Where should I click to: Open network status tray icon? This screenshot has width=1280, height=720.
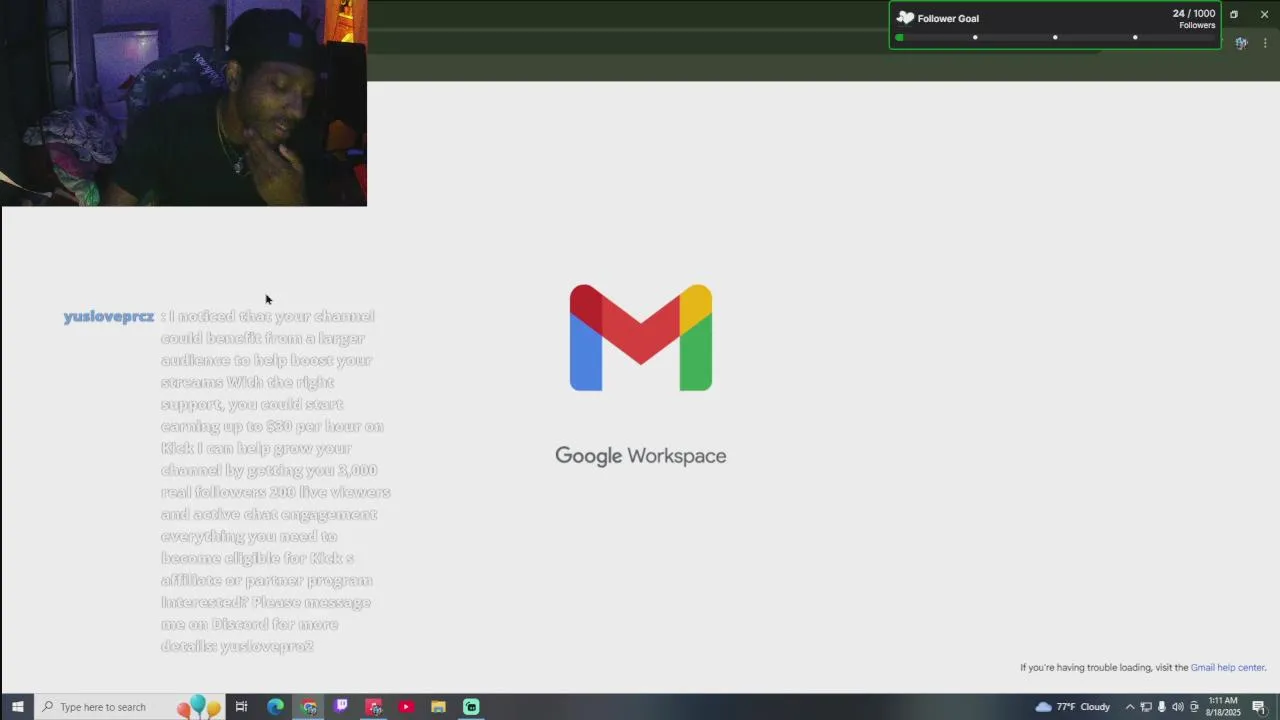coord(1146,707)
